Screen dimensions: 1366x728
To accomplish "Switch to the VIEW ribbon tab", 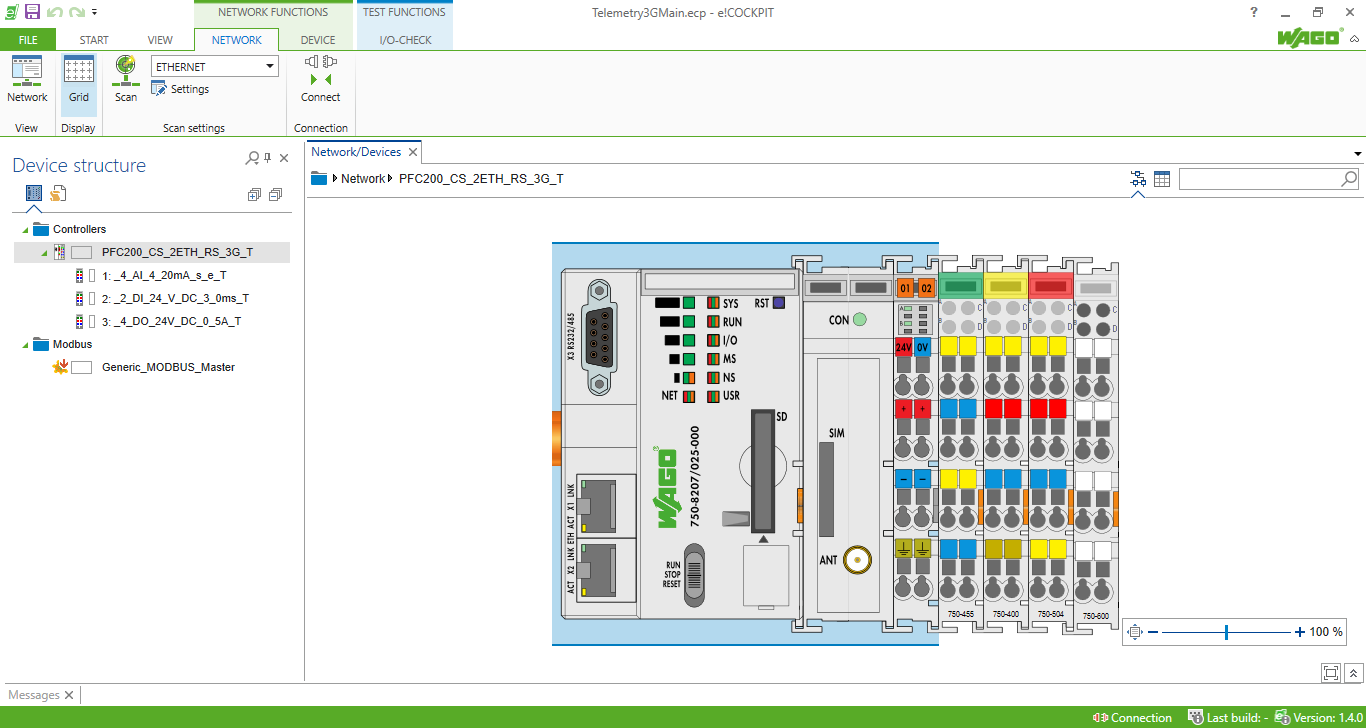I will pos(160,40).
